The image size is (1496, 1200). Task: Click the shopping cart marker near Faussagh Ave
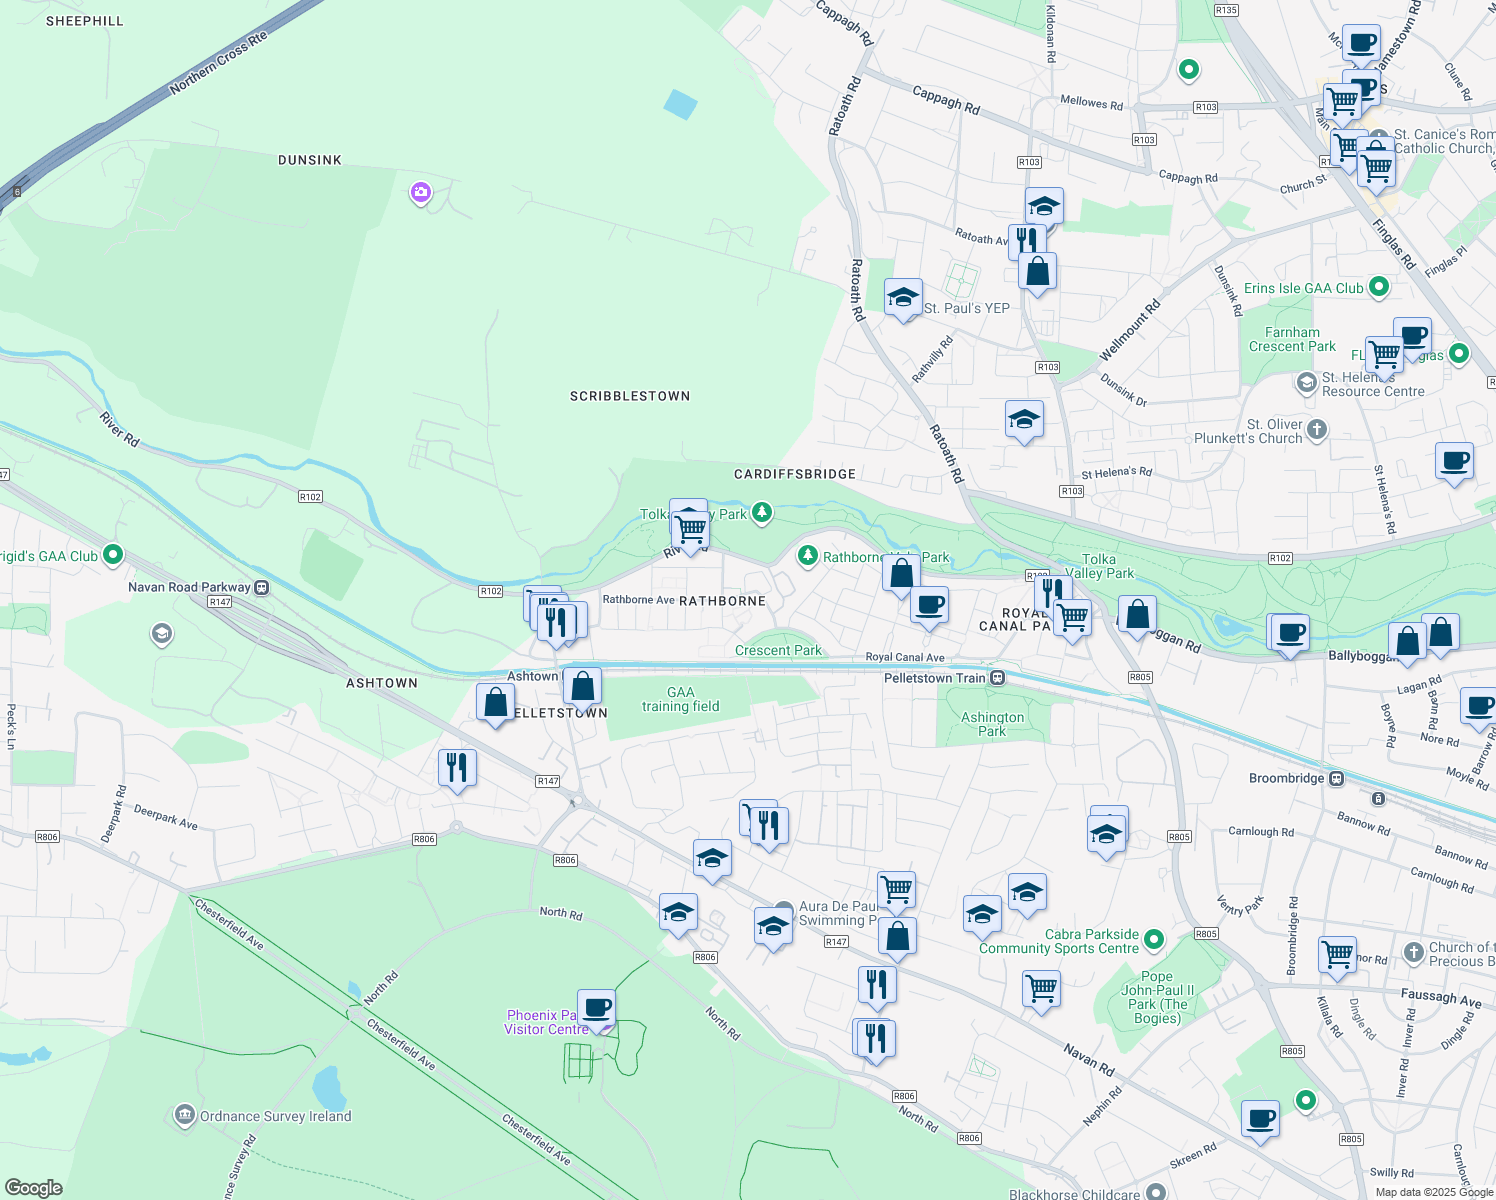pyautogui.click(x=1337, y=954)
